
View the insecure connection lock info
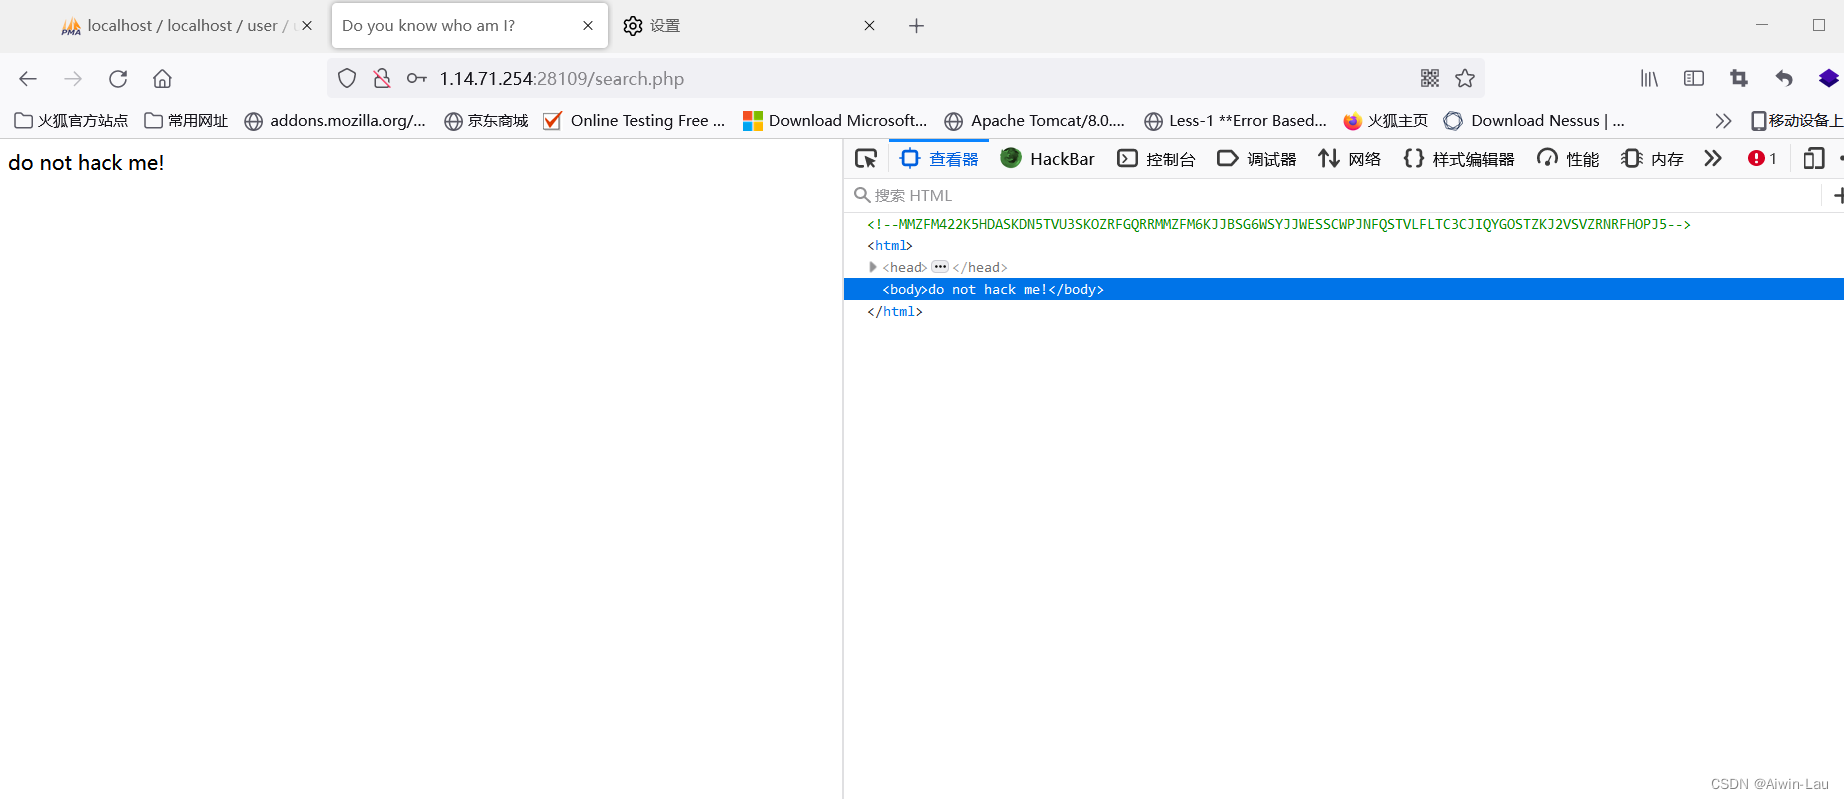(x=382, y=79)
